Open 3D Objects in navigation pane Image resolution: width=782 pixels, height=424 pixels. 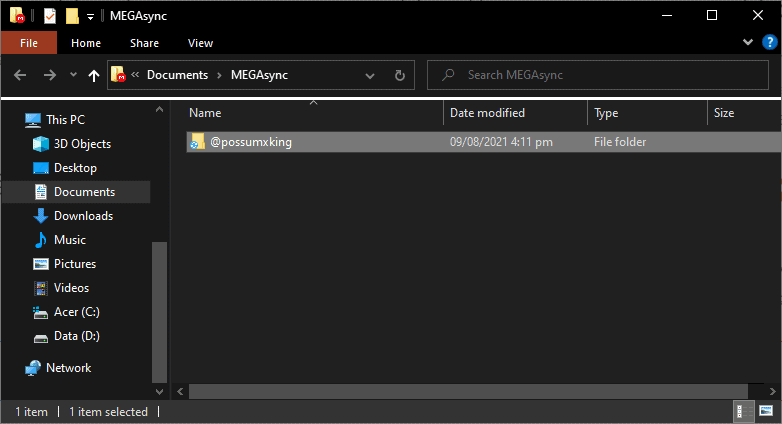click(82, 144)
